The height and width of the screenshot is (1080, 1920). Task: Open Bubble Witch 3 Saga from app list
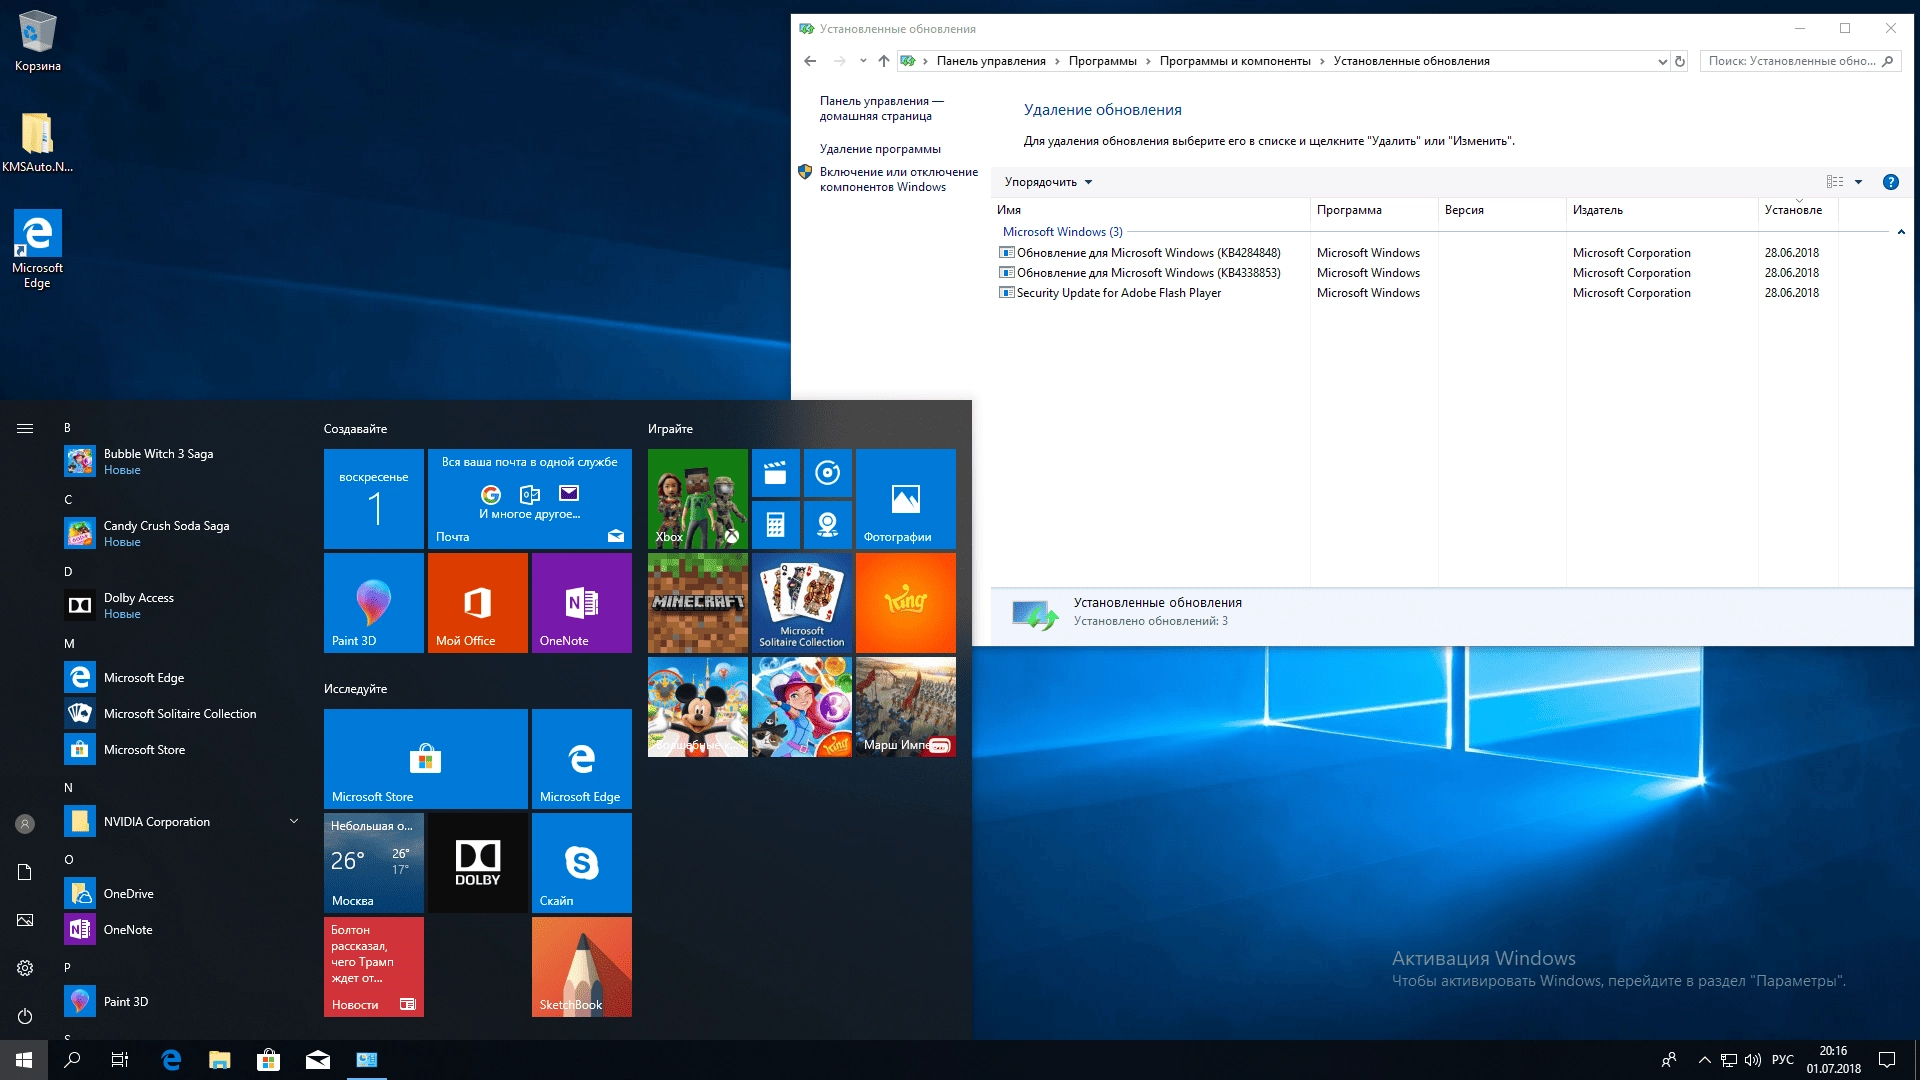pyautogui.click(x=180, y=461)
